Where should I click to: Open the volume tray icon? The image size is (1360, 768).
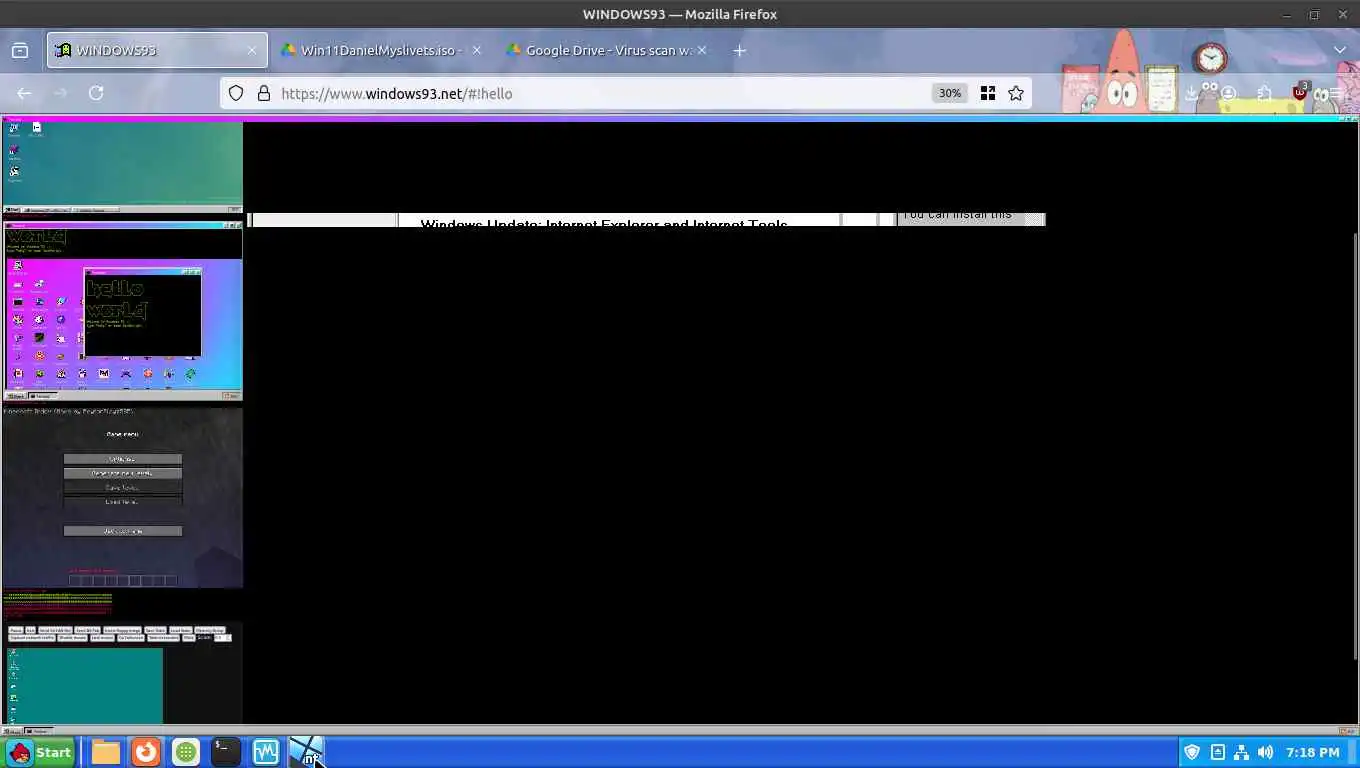coord(1265,752)
